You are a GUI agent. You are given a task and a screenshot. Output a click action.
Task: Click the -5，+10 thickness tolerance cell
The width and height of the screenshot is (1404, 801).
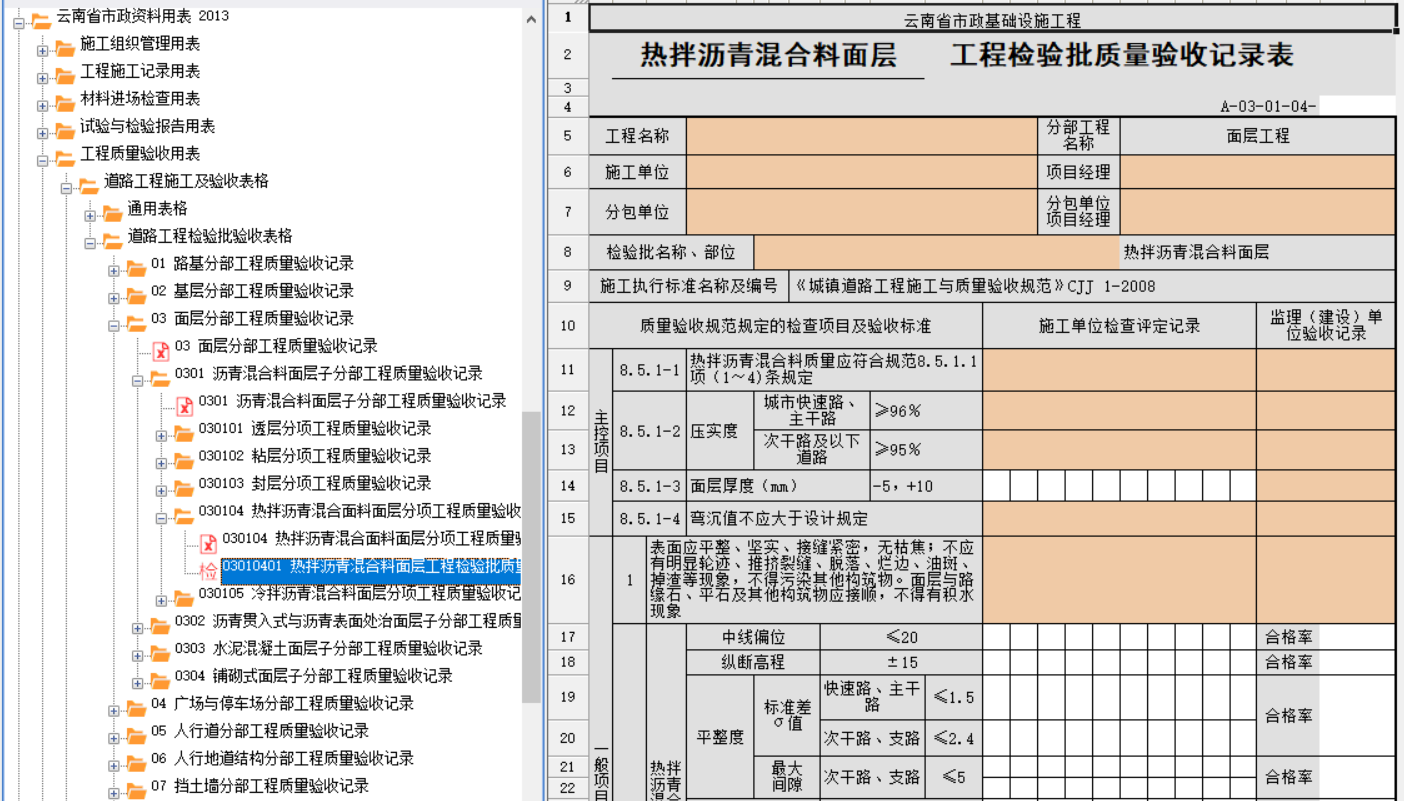[x=925, y=486]
